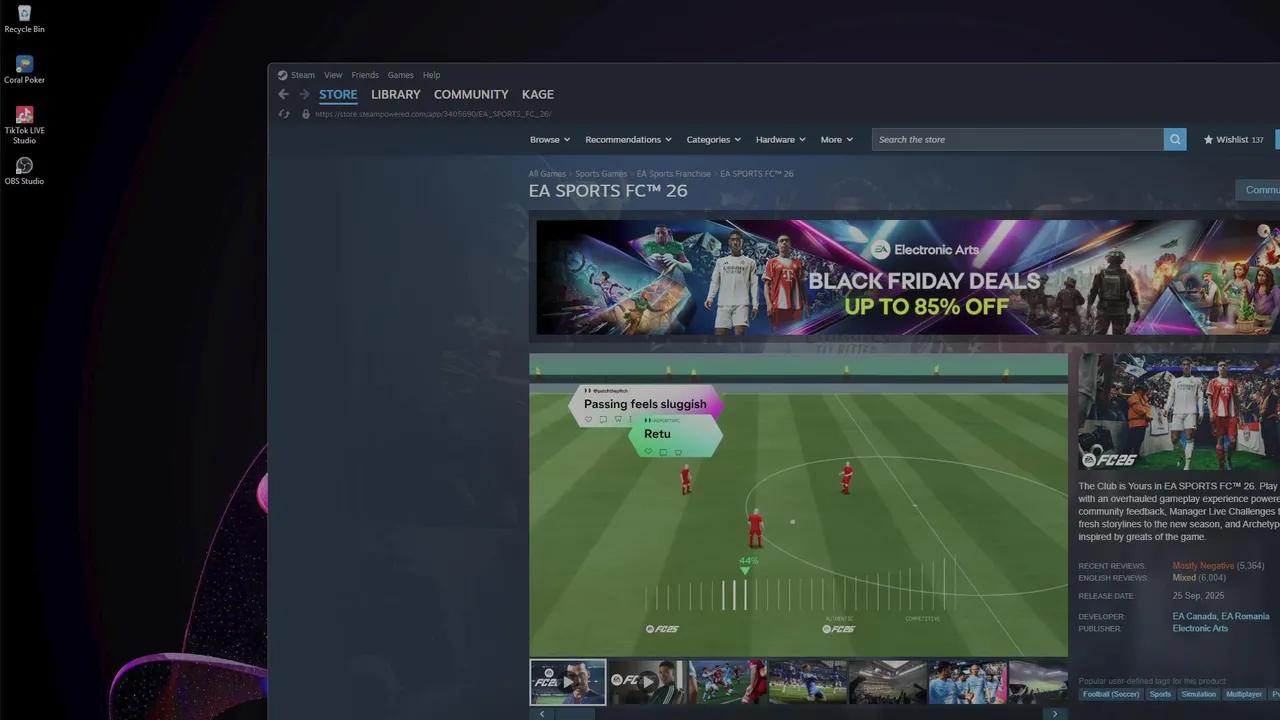The image size is (1280, 720).
Task: Open the 'Mixed' English reviews link
Action: tap(1184, 578)
